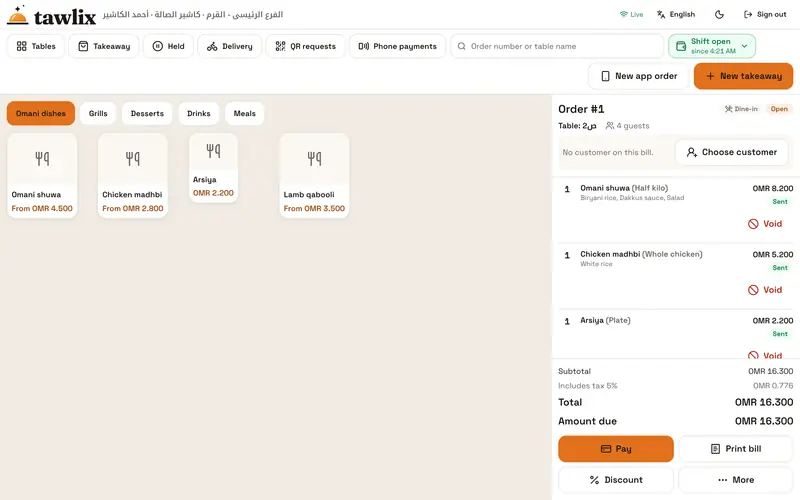
Task: Select the Omani dishes category
Action: pos(41,113)
